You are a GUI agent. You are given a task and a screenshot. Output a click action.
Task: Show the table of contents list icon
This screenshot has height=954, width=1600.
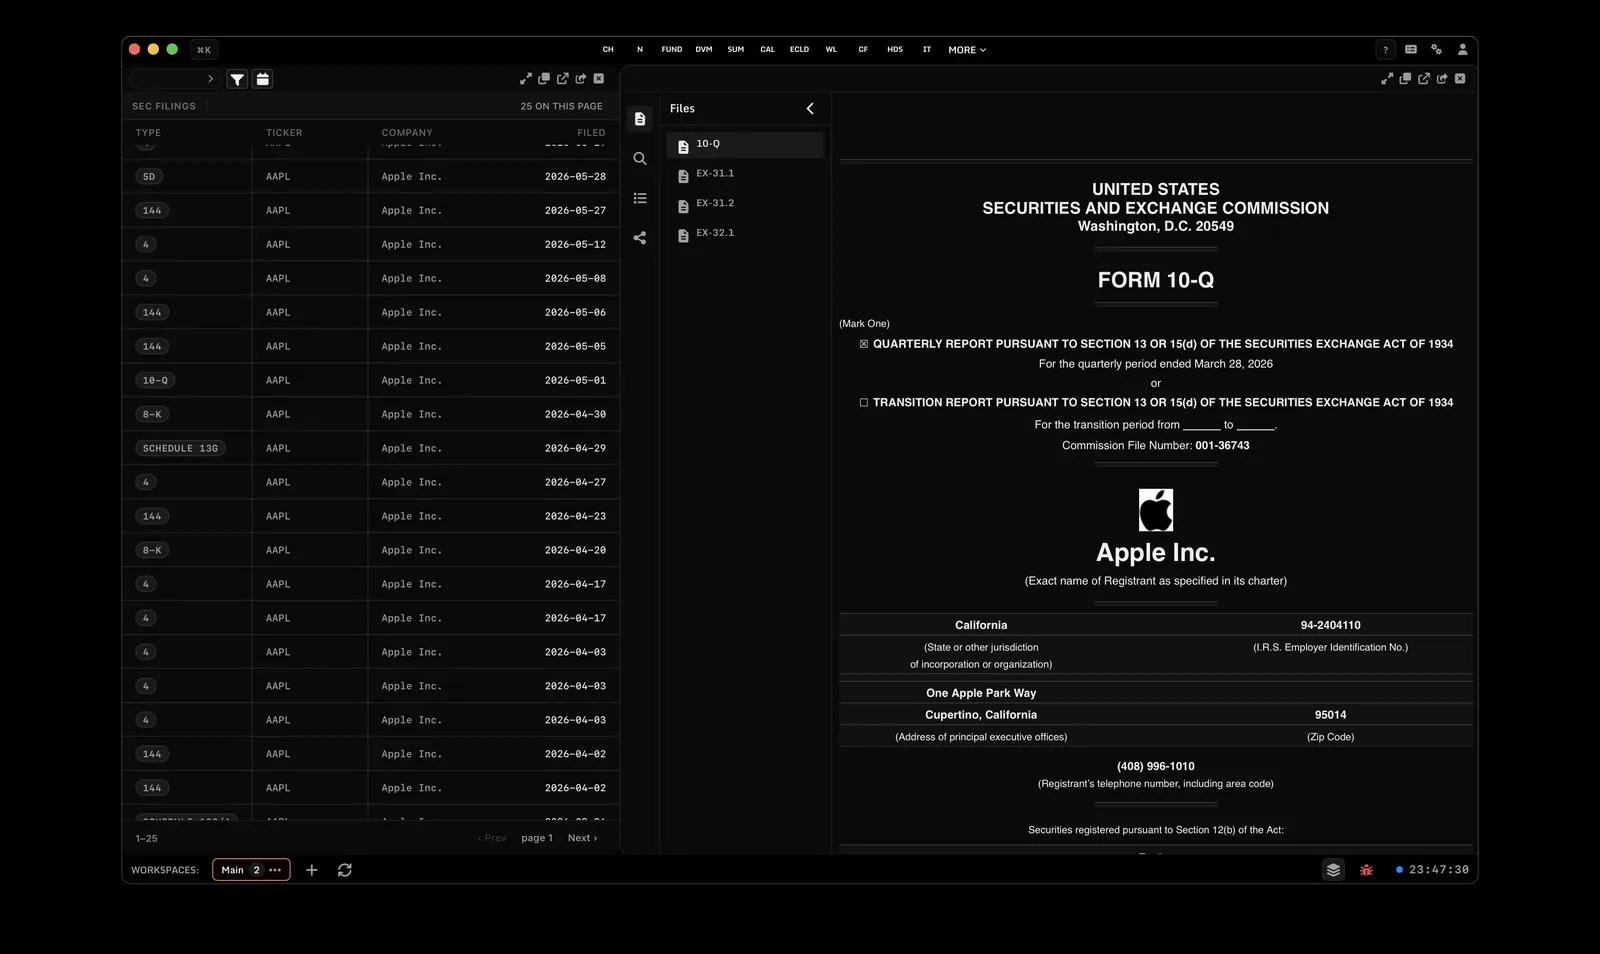coord(640,199)
